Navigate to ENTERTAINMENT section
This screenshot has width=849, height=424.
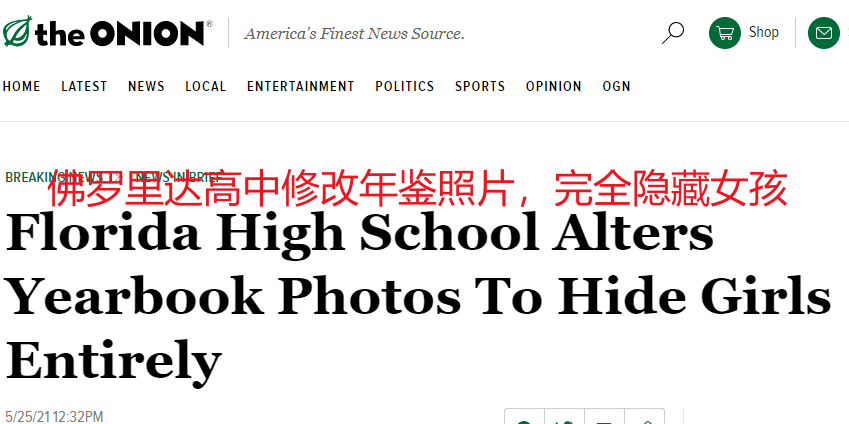click(x=301, y=87)
